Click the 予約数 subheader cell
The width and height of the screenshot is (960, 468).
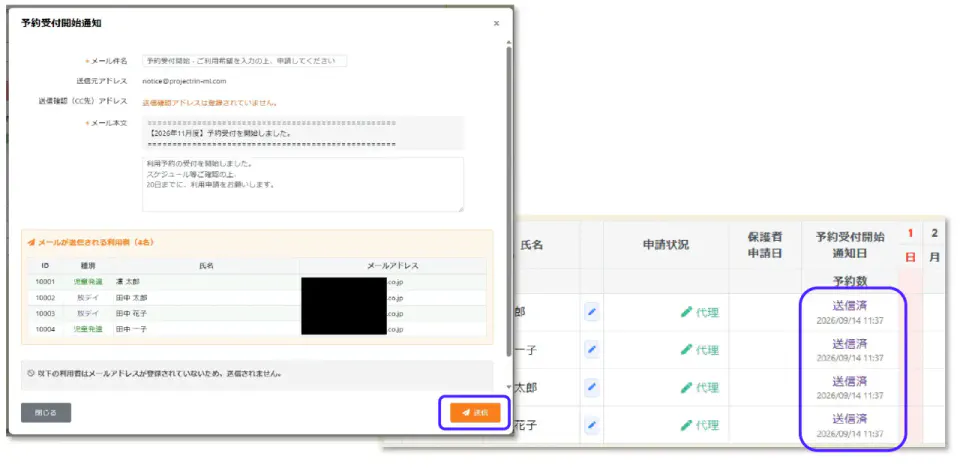[x=850, y=281]
